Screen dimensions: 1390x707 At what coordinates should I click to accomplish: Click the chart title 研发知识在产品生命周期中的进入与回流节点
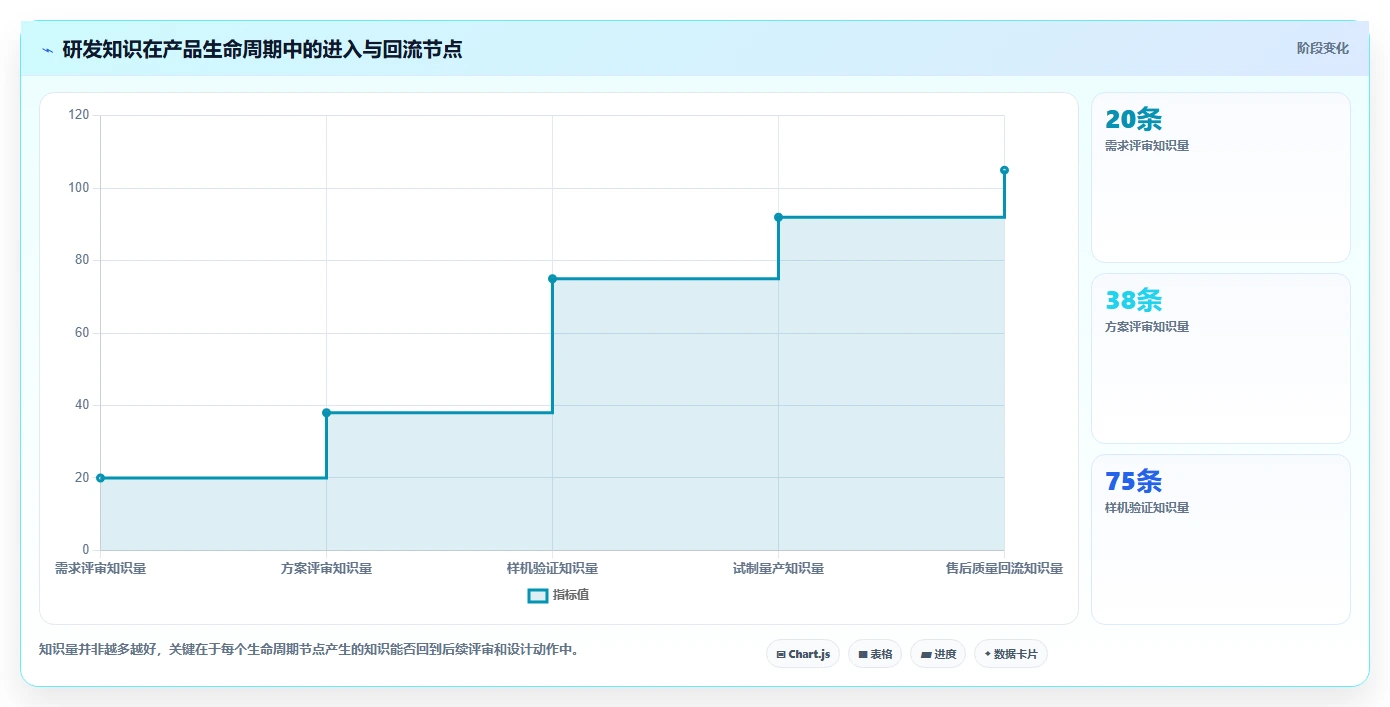[x=262, y=49]
